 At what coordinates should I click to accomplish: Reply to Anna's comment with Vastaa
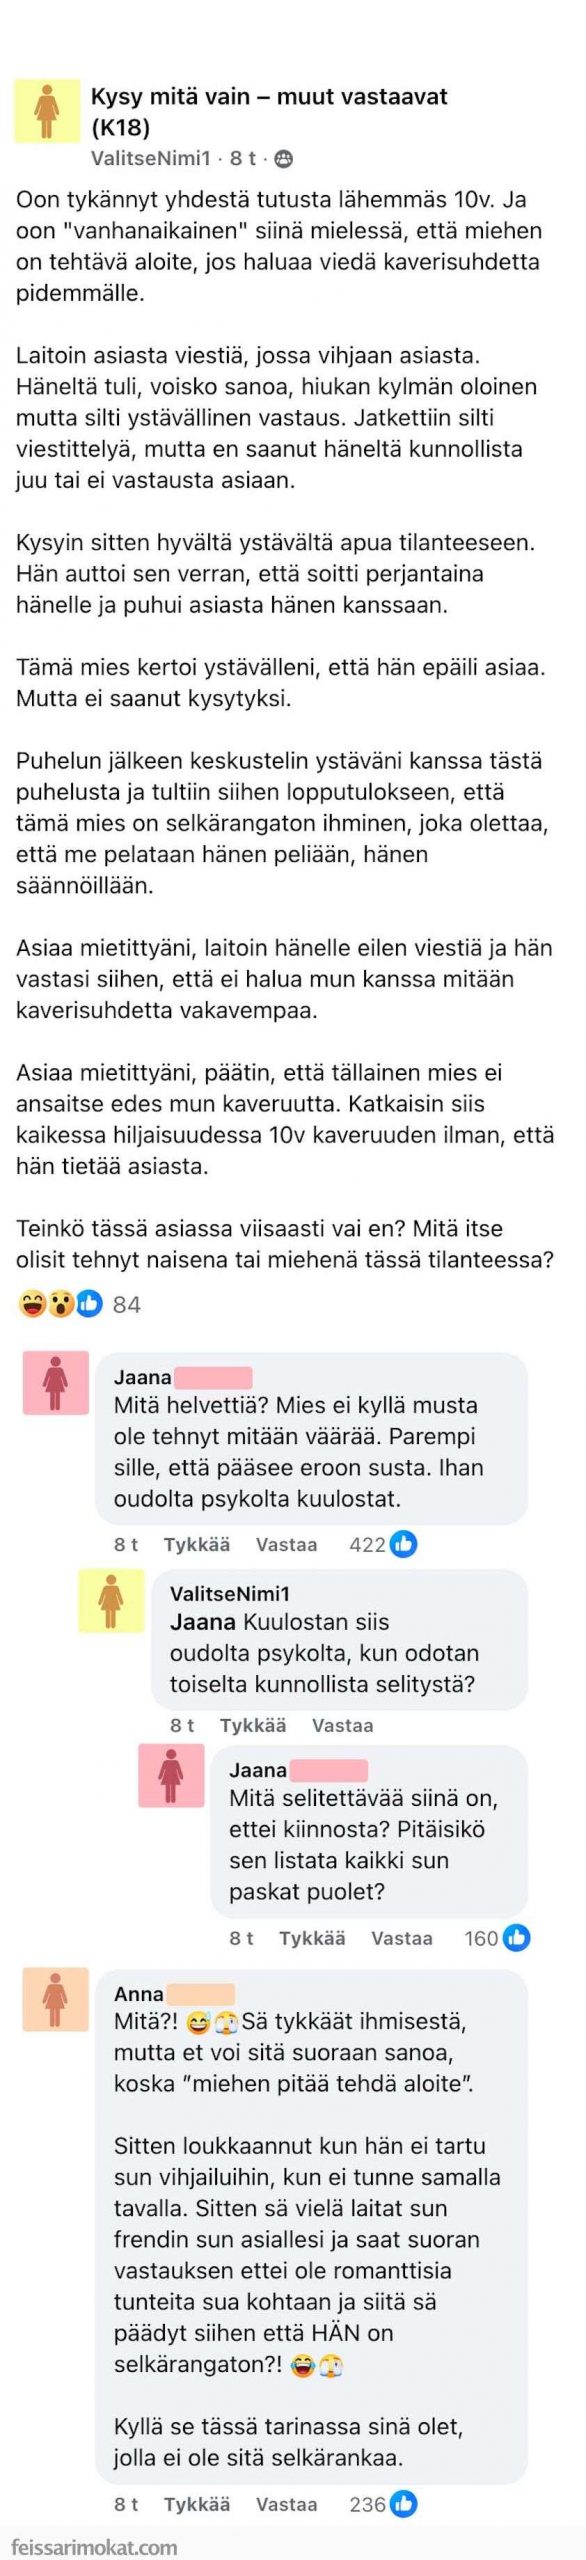286,2504
